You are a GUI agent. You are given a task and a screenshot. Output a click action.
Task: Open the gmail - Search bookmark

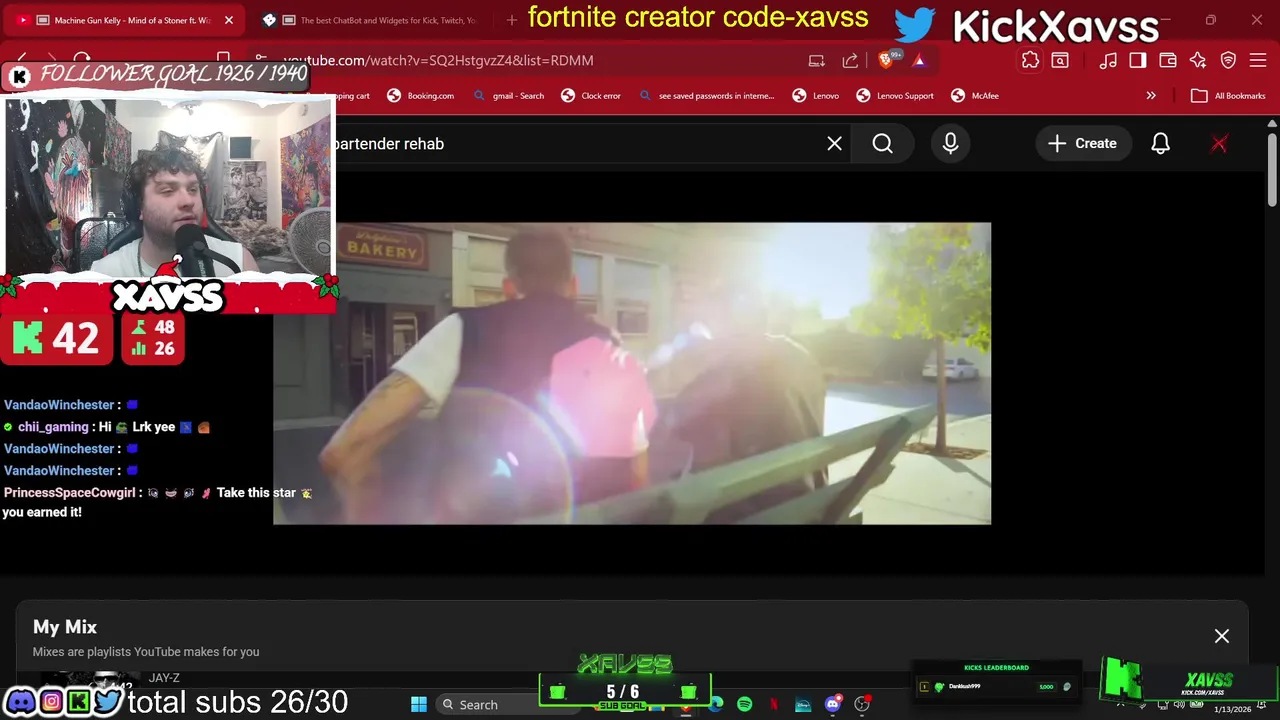[x=509, y=96]
